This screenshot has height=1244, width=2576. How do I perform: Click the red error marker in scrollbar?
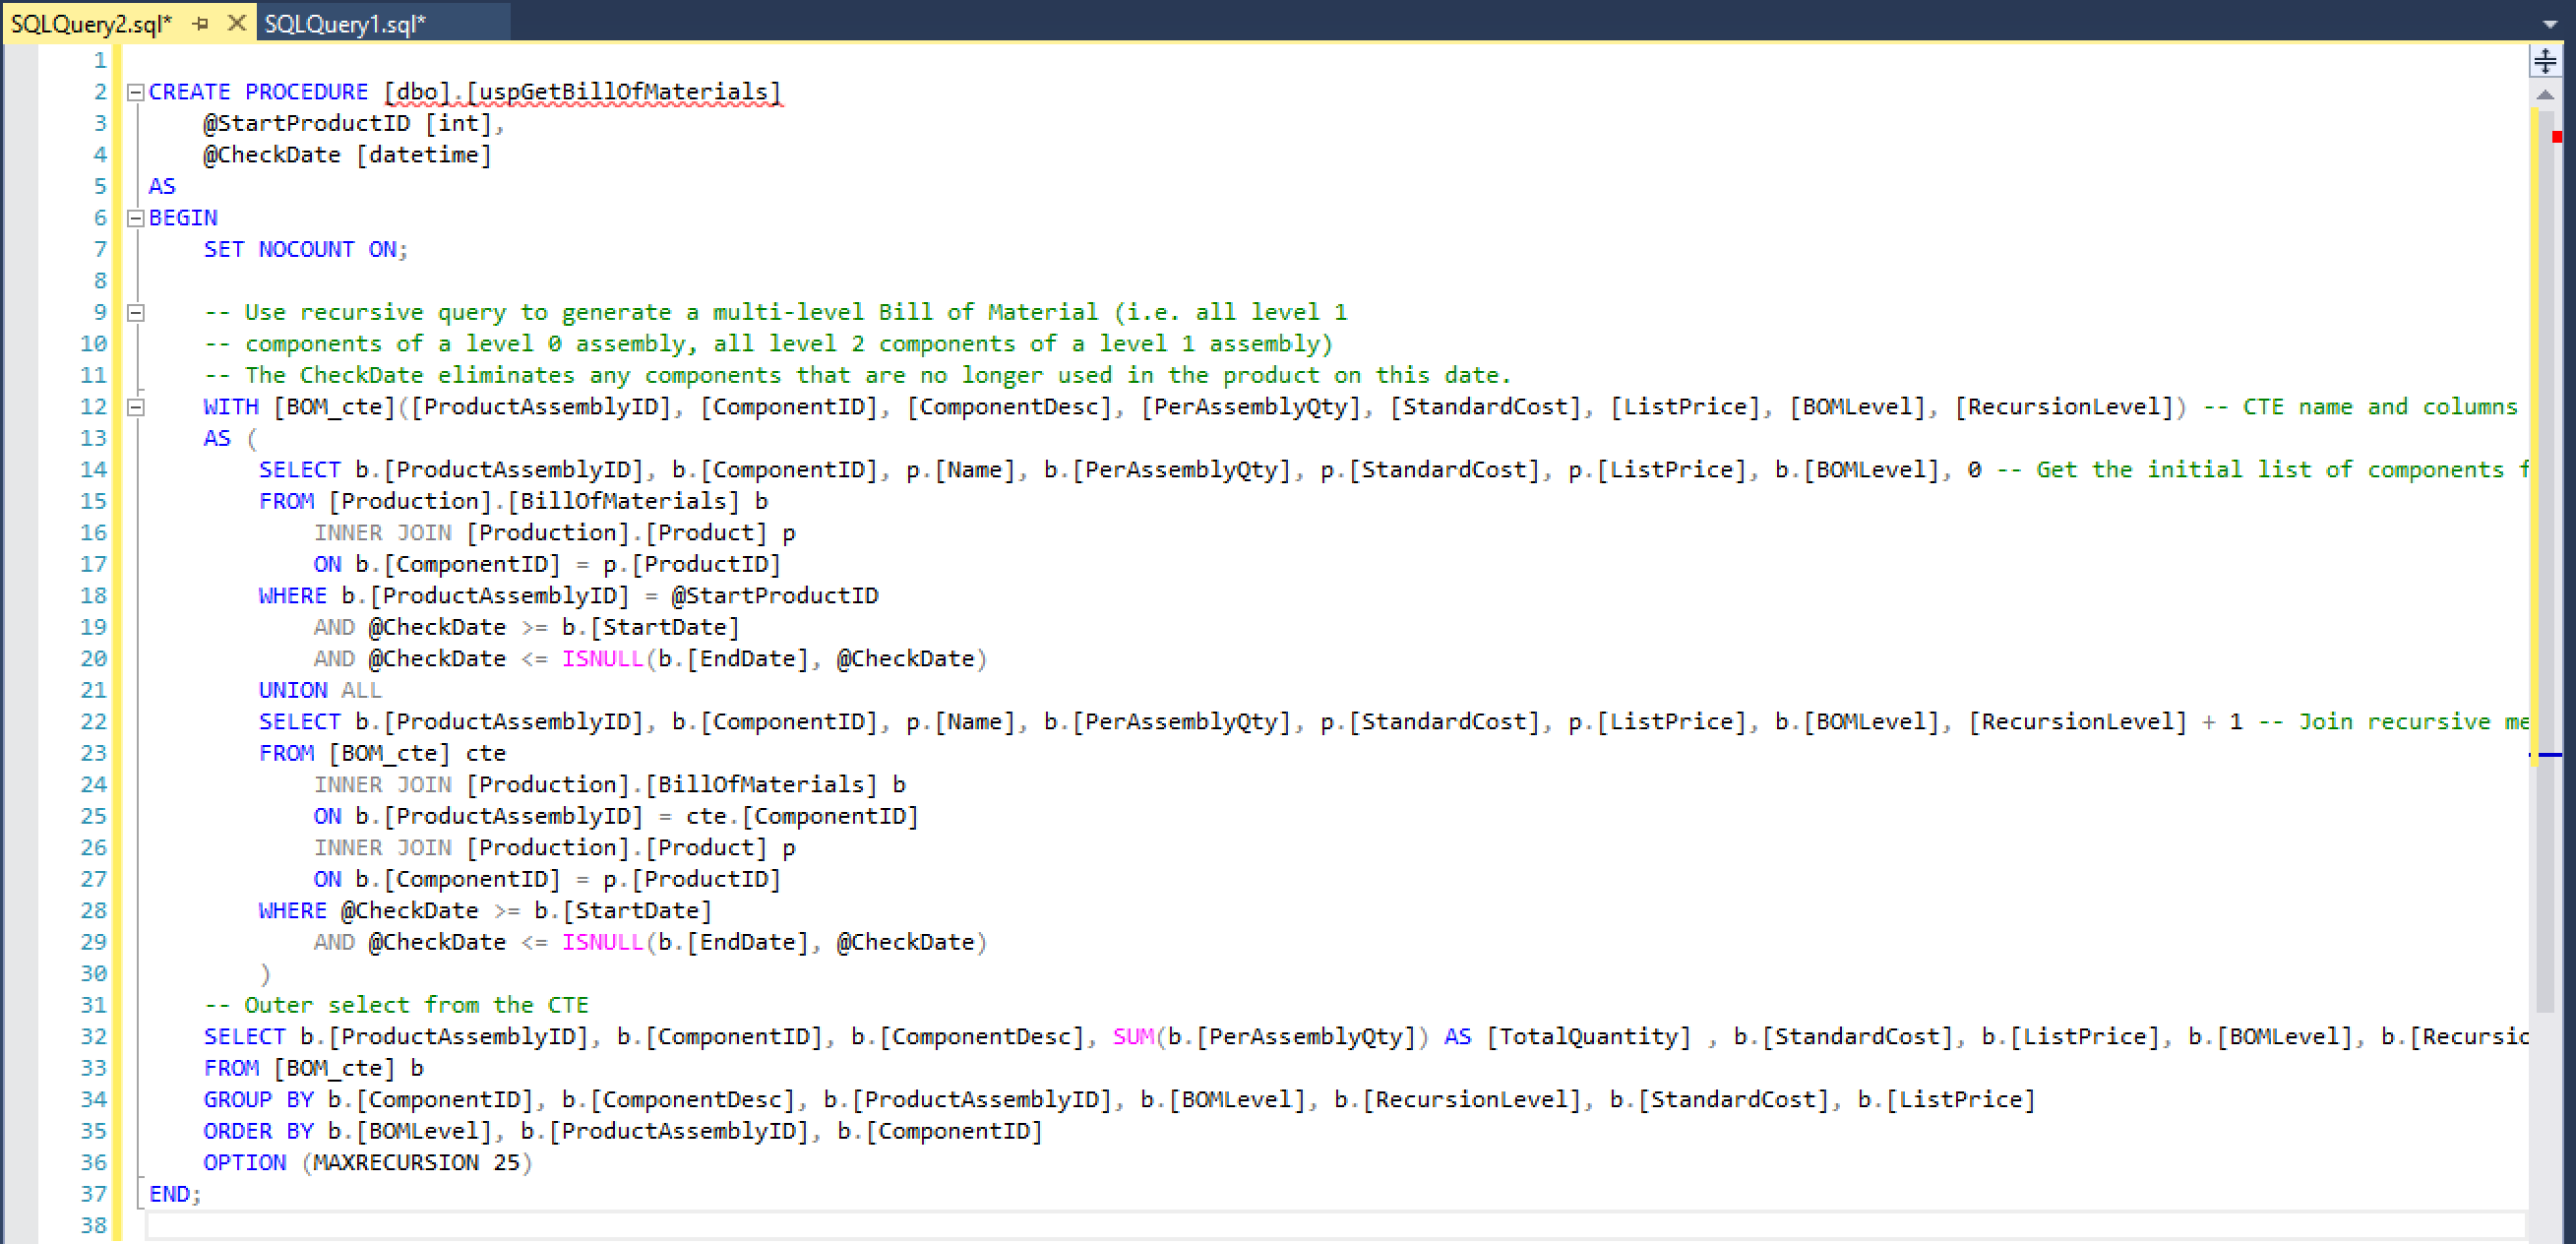pos(2556,136)
